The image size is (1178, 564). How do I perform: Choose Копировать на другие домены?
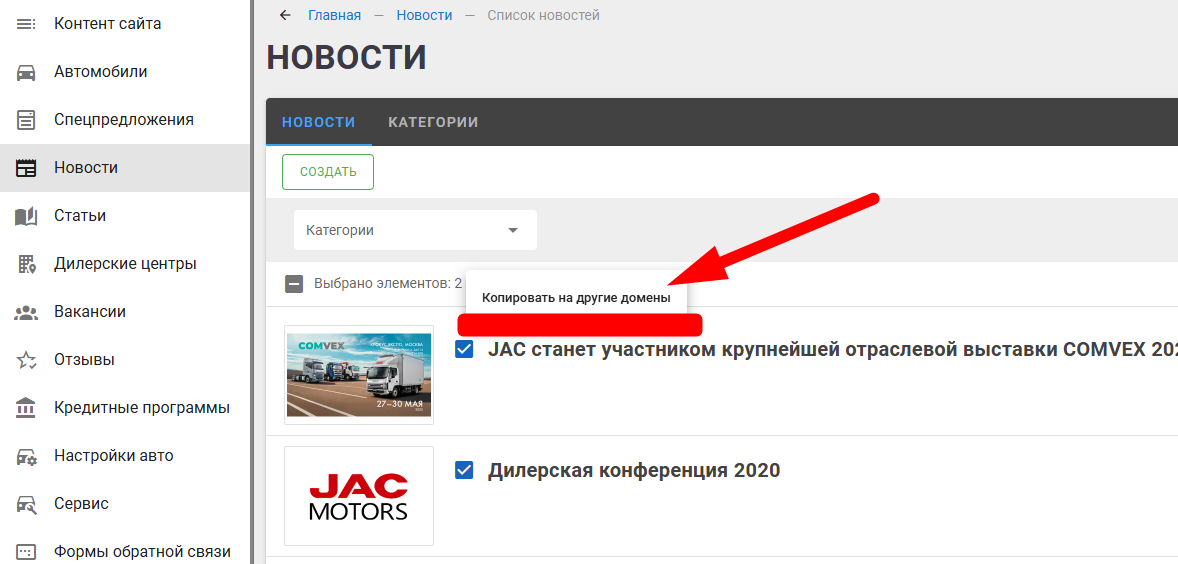(x=576, y=298)
